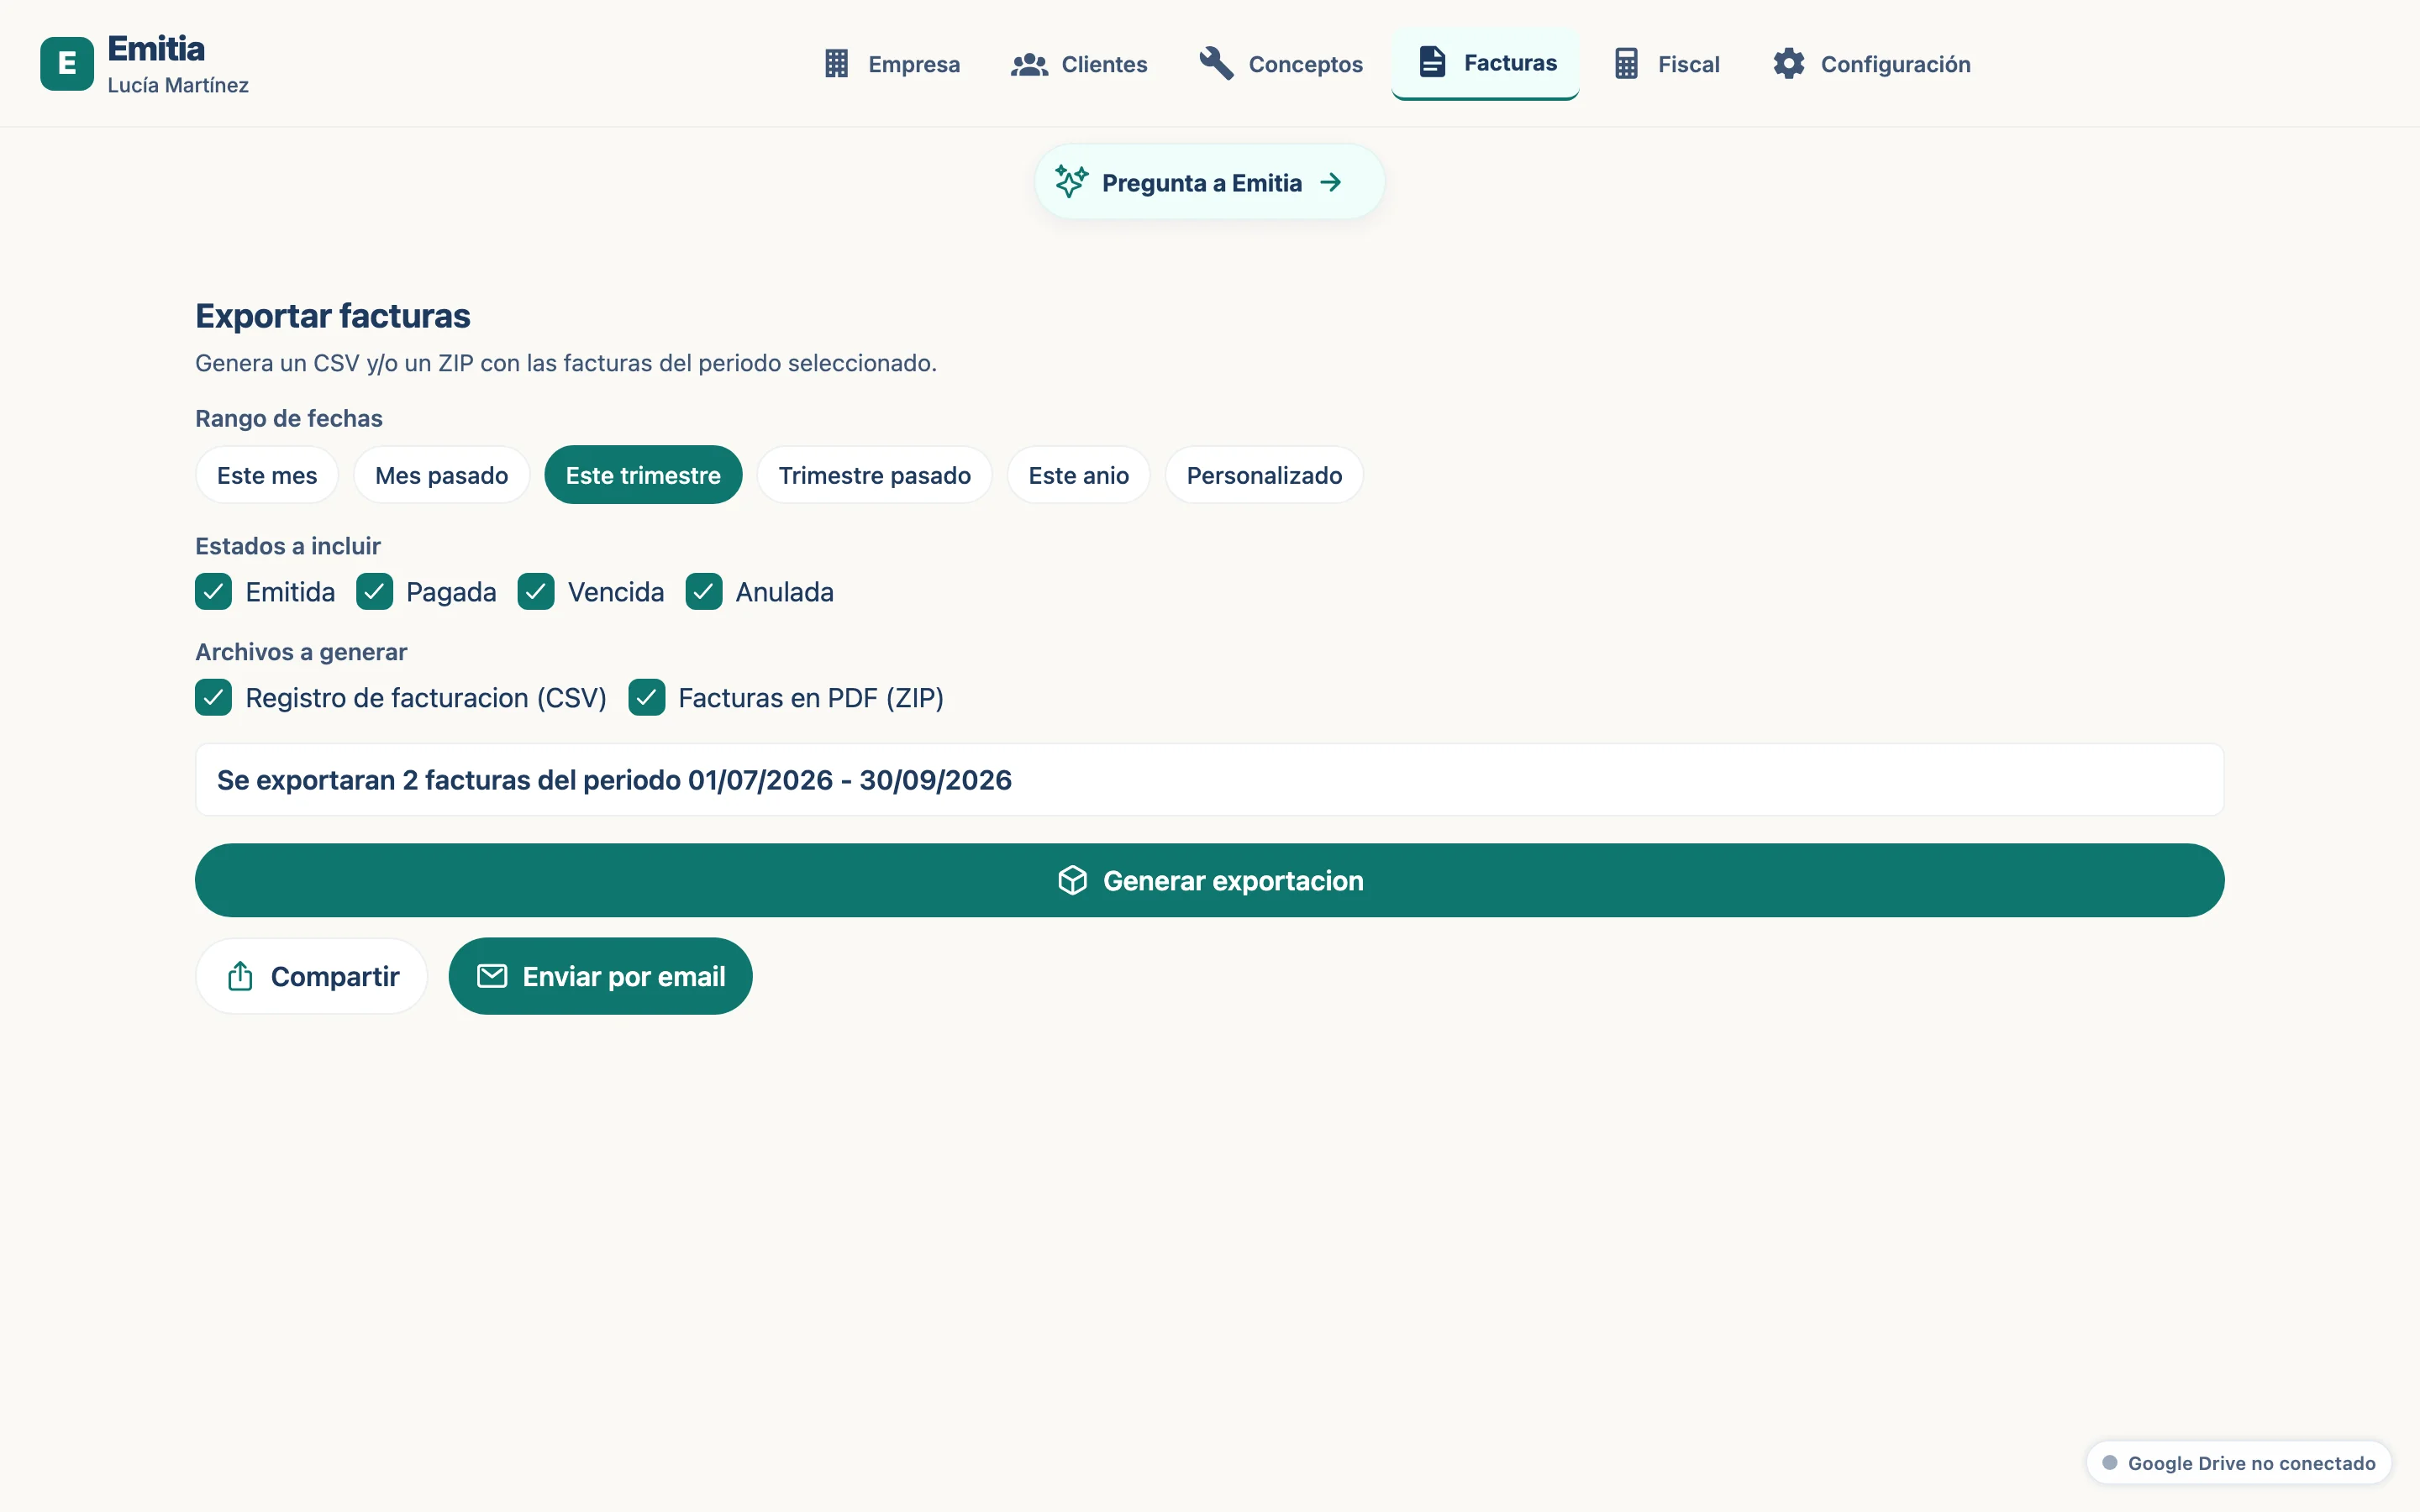Open the Empresa tab
The width and height of the screenshot is (2420, 1512).
891,64
